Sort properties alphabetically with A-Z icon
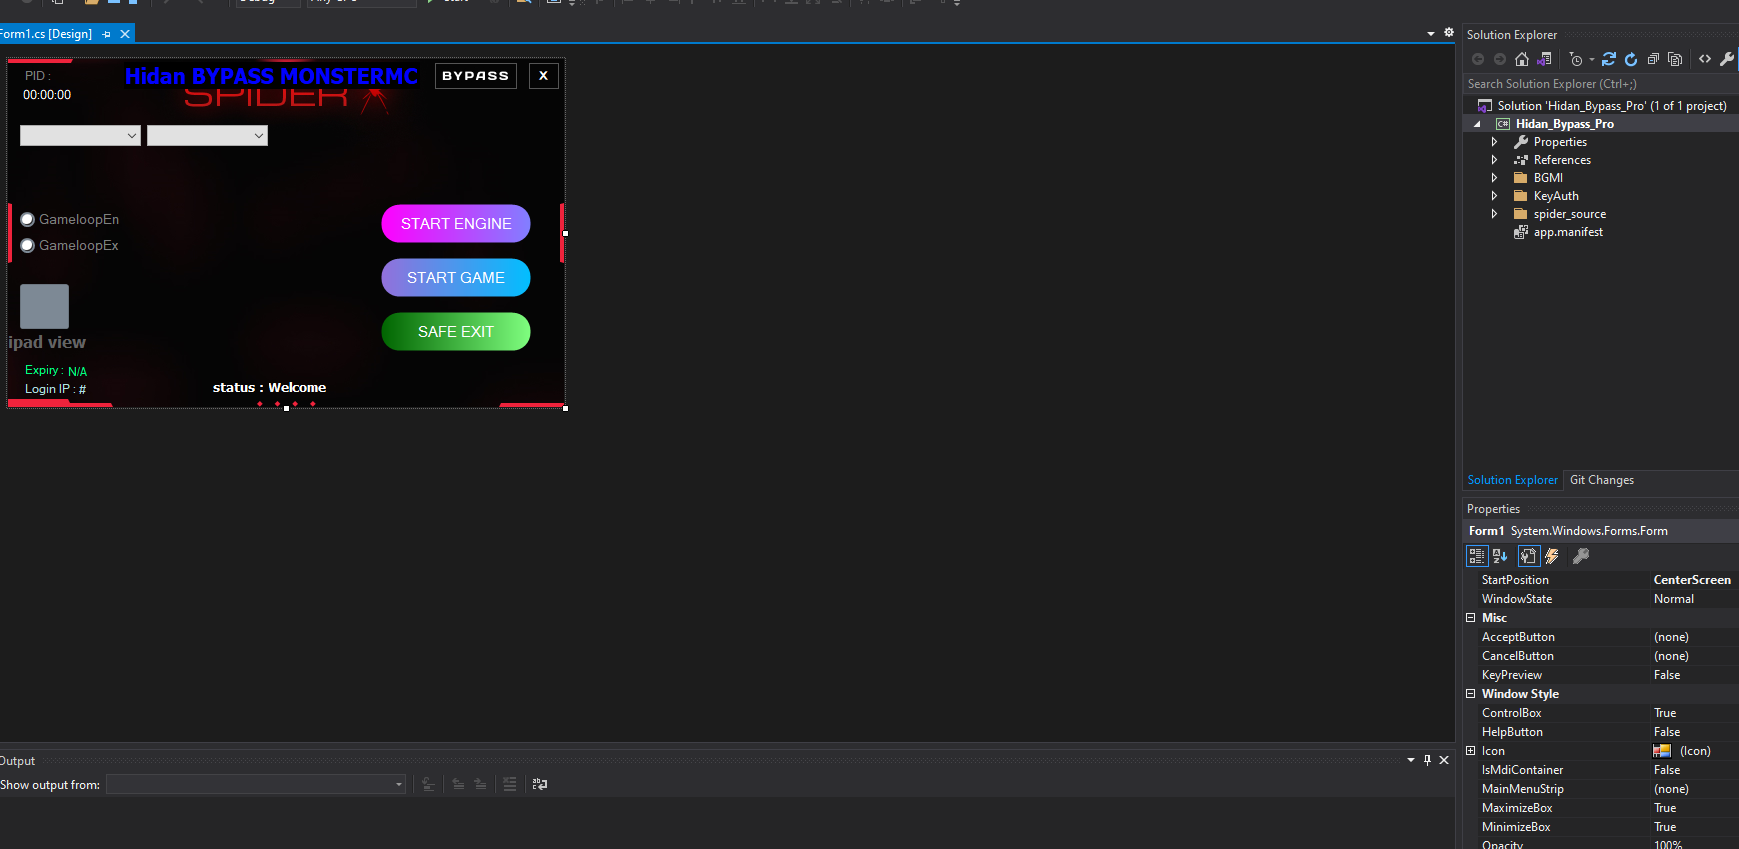The height and width of the screenshot is (849, 1739). click(1500, 556)
